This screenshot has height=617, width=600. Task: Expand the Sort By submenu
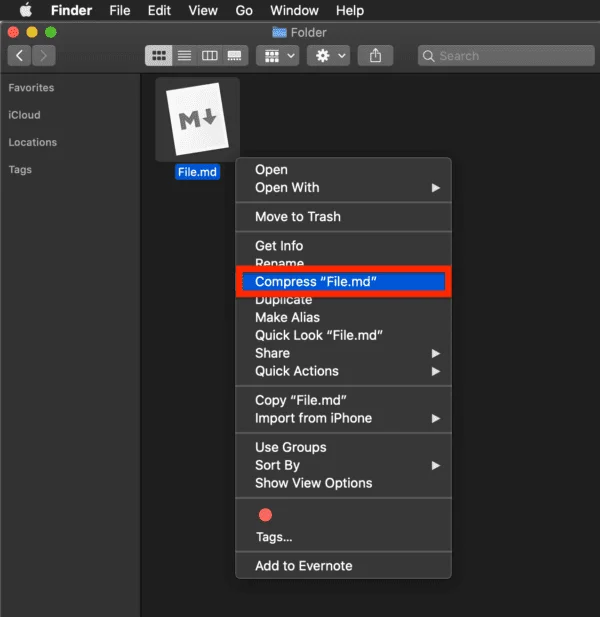pyautogui.click(x=343, y=466)
